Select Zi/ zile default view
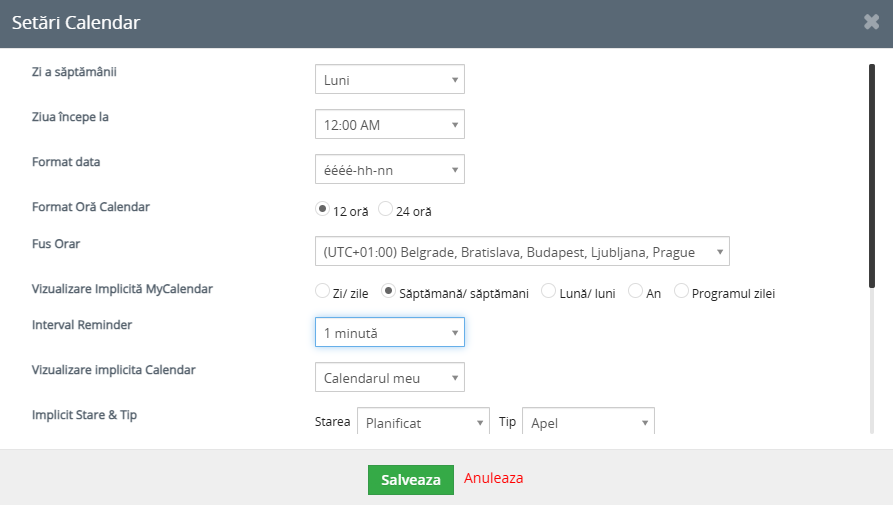 tap(322, 291)
